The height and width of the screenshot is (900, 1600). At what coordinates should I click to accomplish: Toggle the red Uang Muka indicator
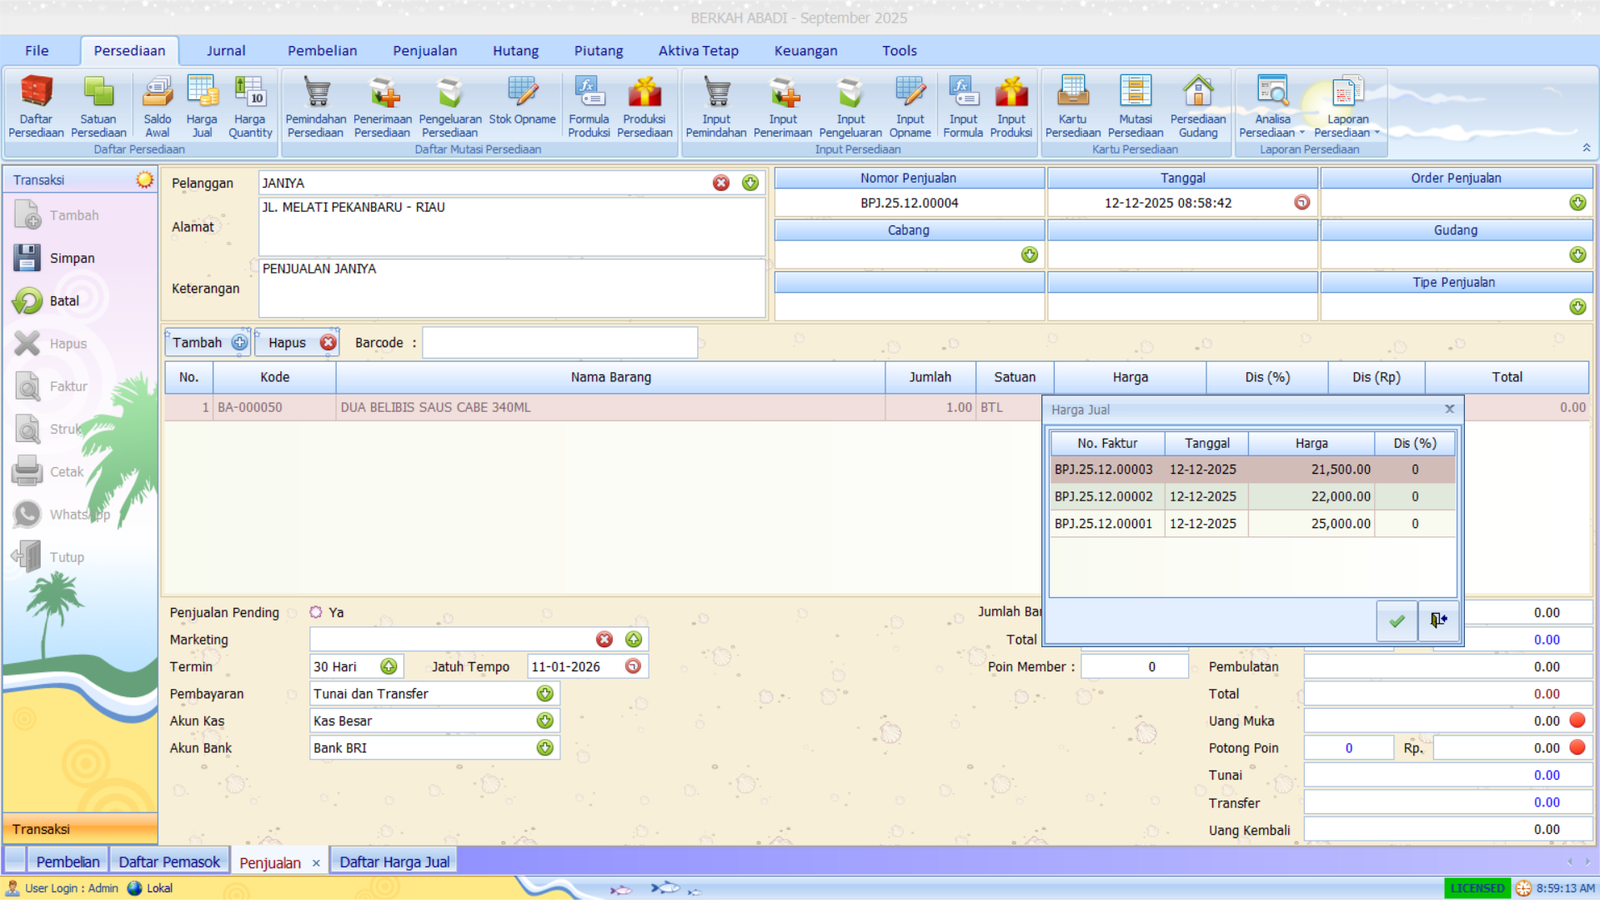(x=1577, y=720)
